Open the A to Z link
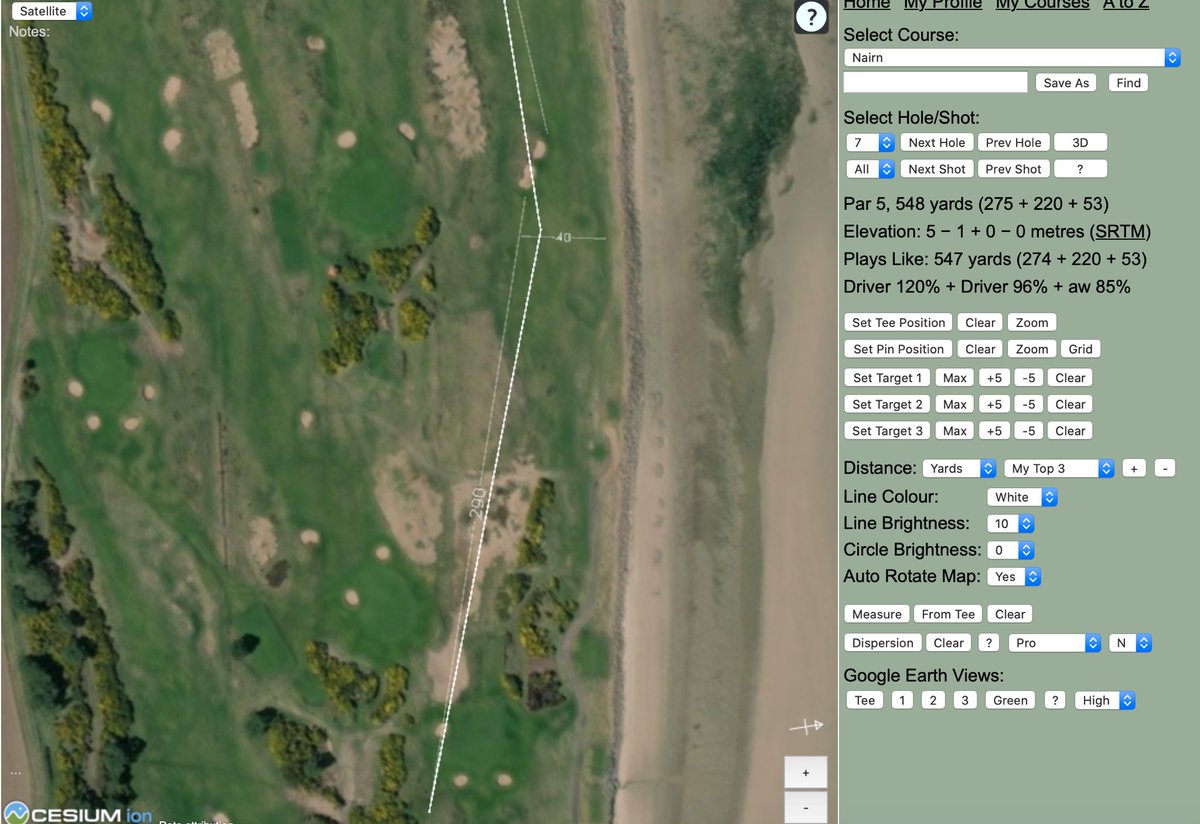1200x824 pixels. (1126, 5)
